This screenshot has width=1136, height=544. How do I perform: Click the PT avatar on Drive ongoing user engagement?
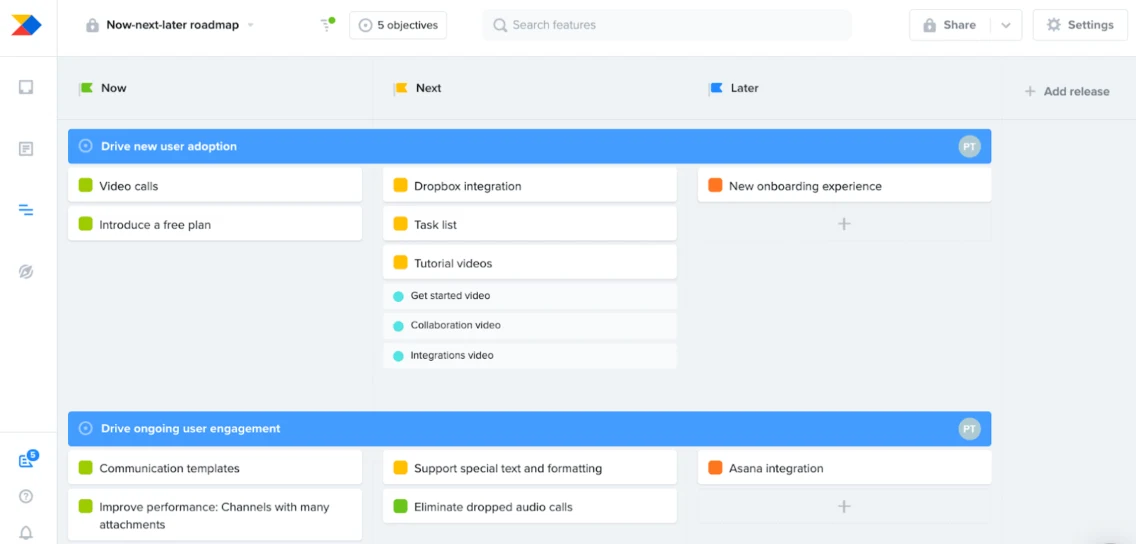click(x=969, y=429)
